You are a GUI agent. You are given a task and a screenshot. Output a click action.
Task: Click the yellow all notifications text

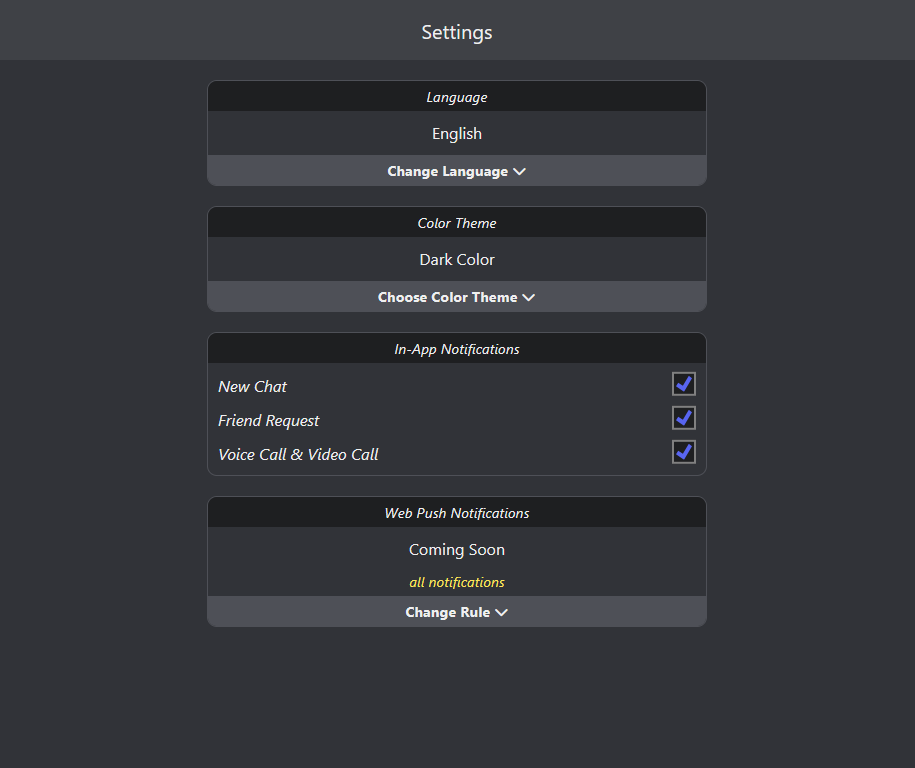457,582
